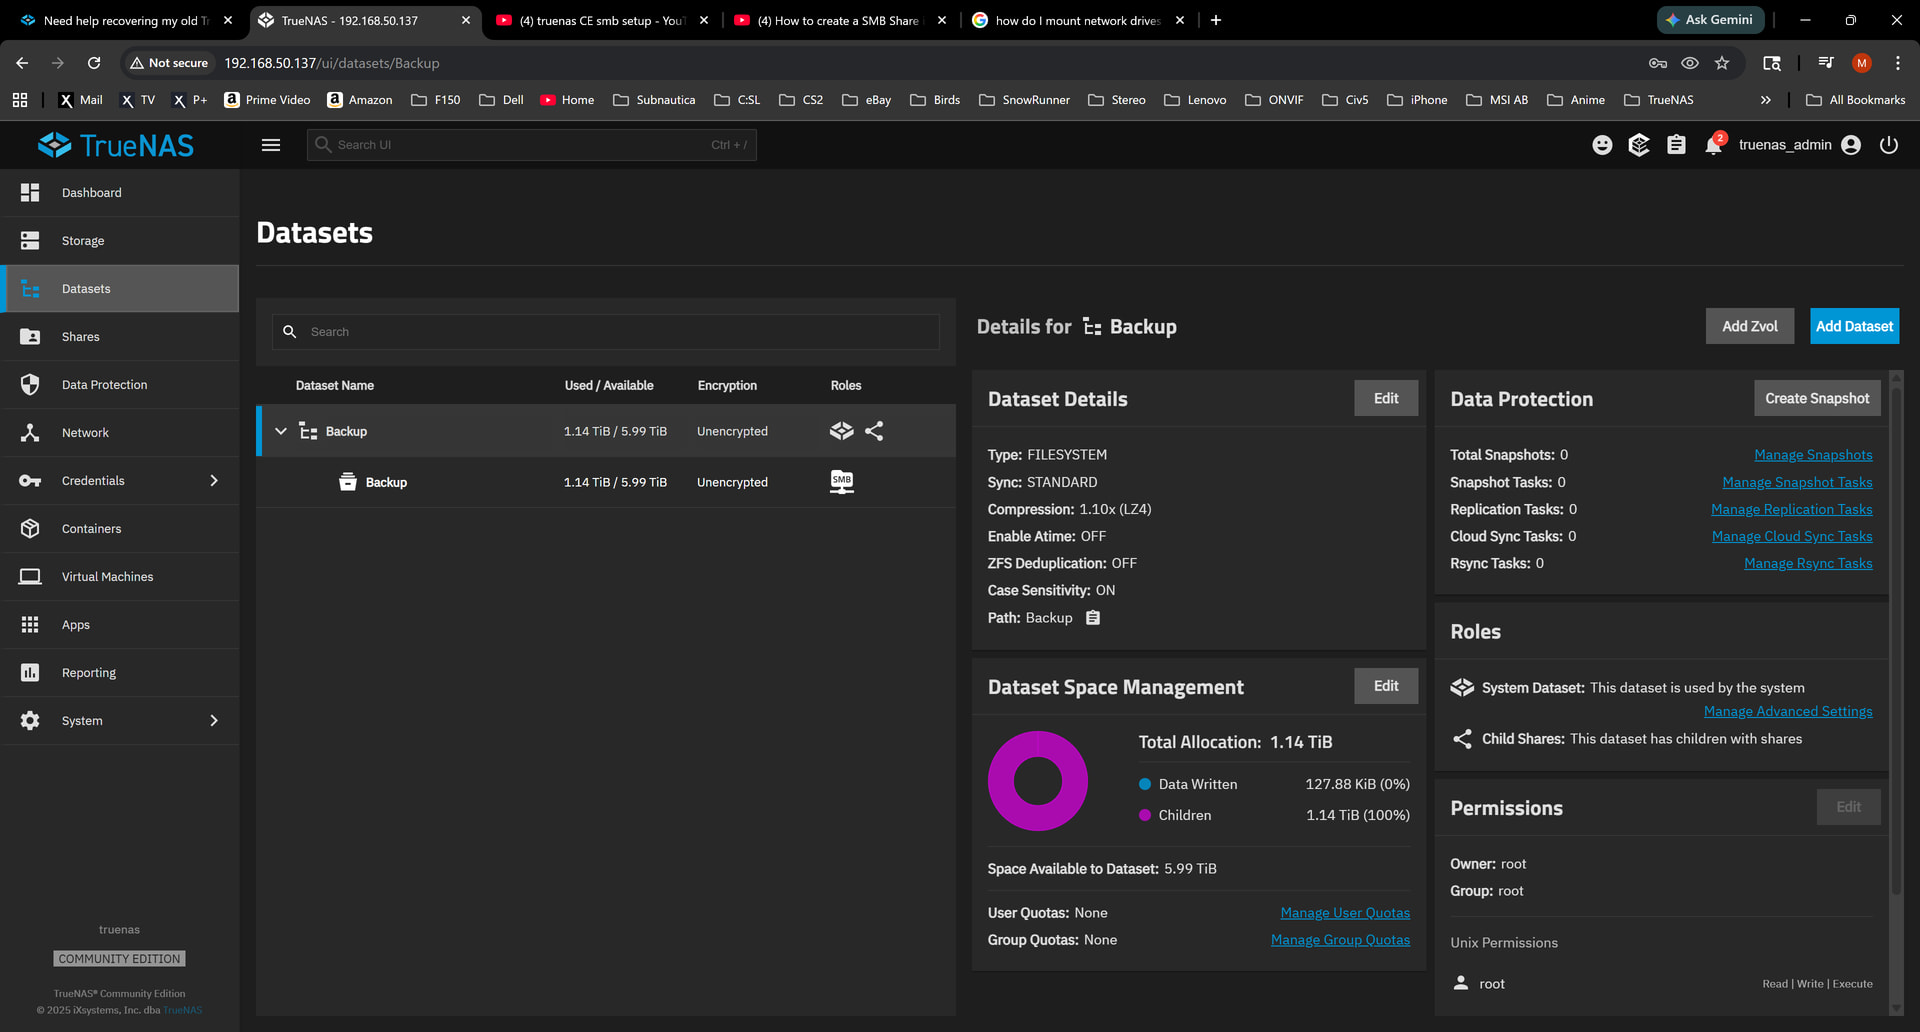Click the Not secure site info chip
The image size is (1920, 1032).
[x=169, y=63]
